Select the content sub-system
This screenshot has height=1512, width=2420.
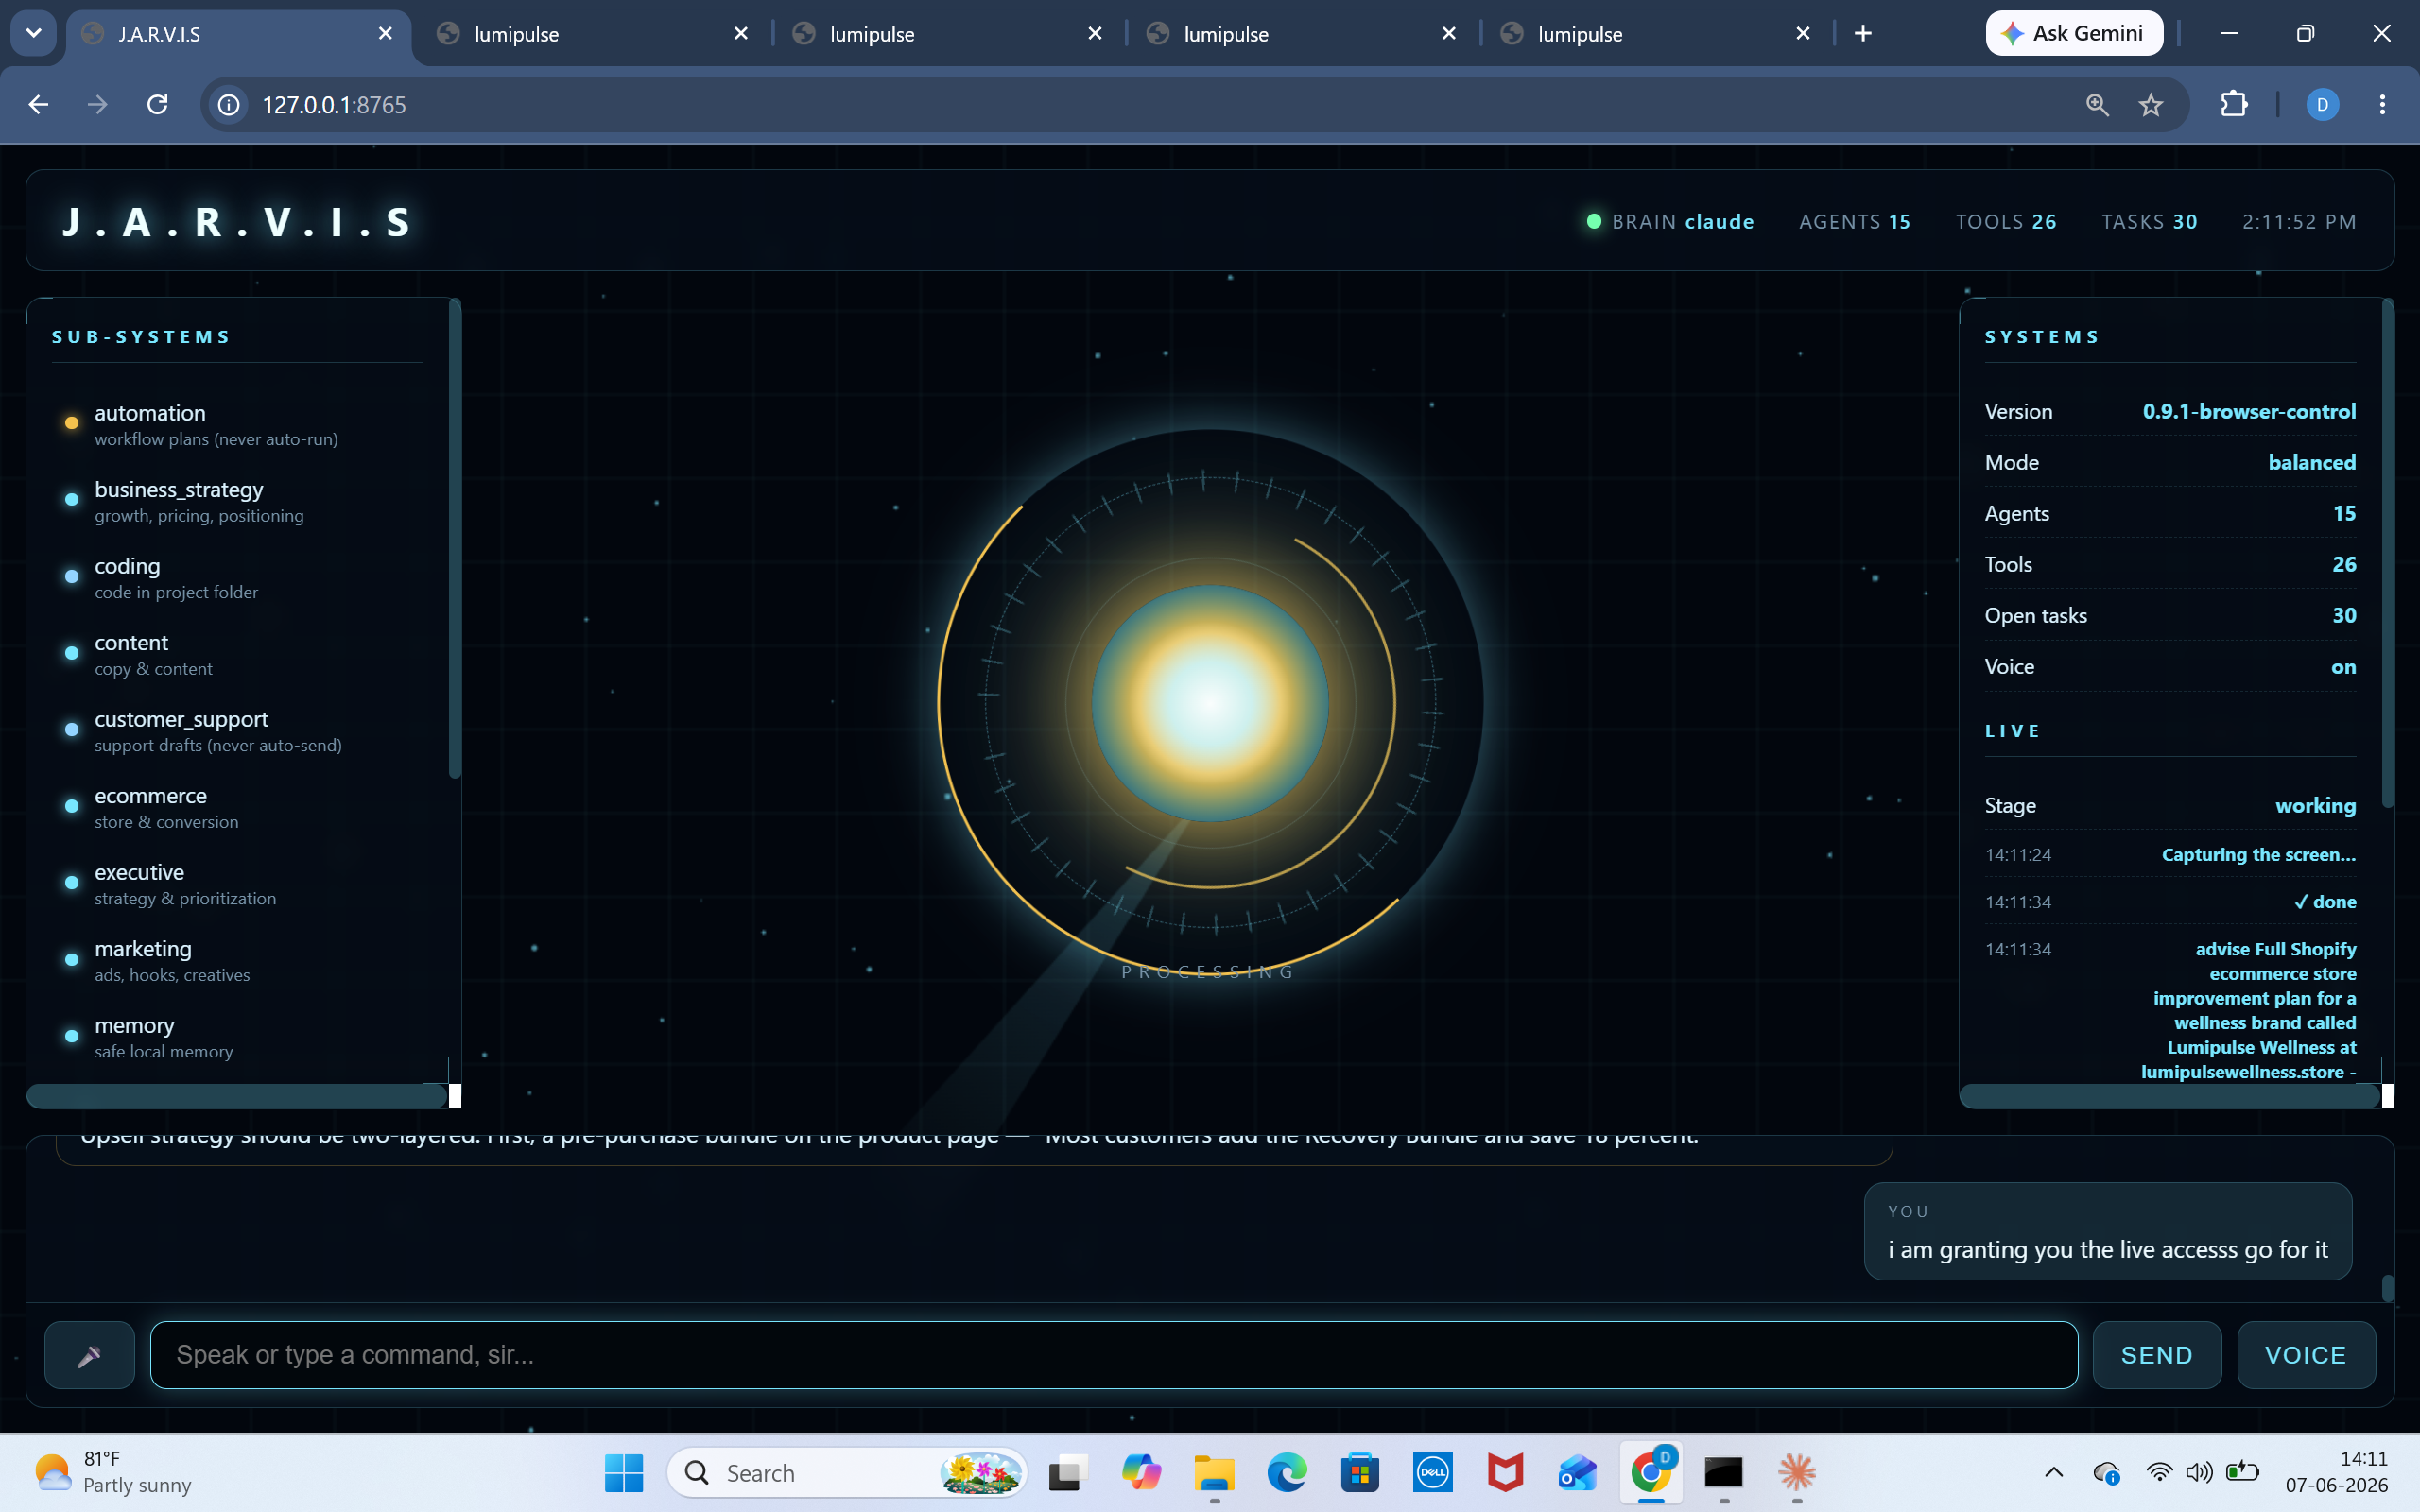(x=238, y=654)
